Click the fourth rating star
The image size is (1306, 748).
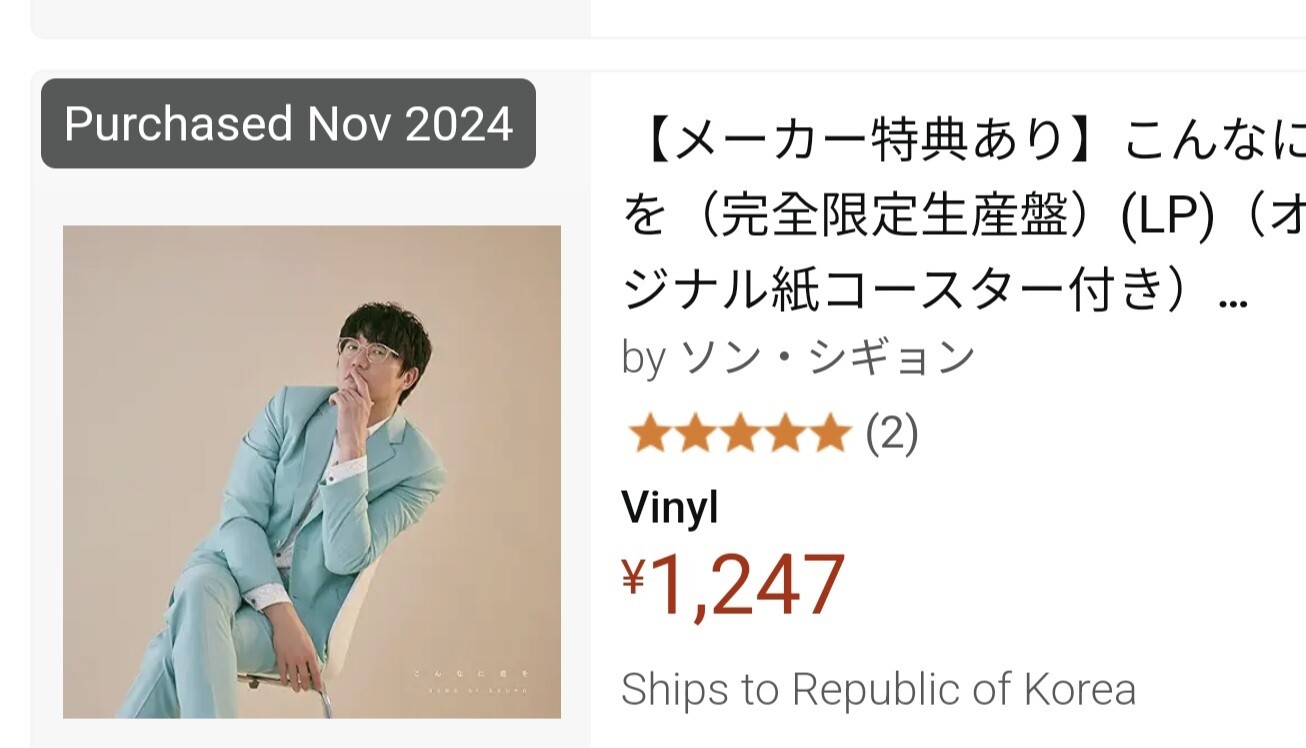click(x=783, y=435)
